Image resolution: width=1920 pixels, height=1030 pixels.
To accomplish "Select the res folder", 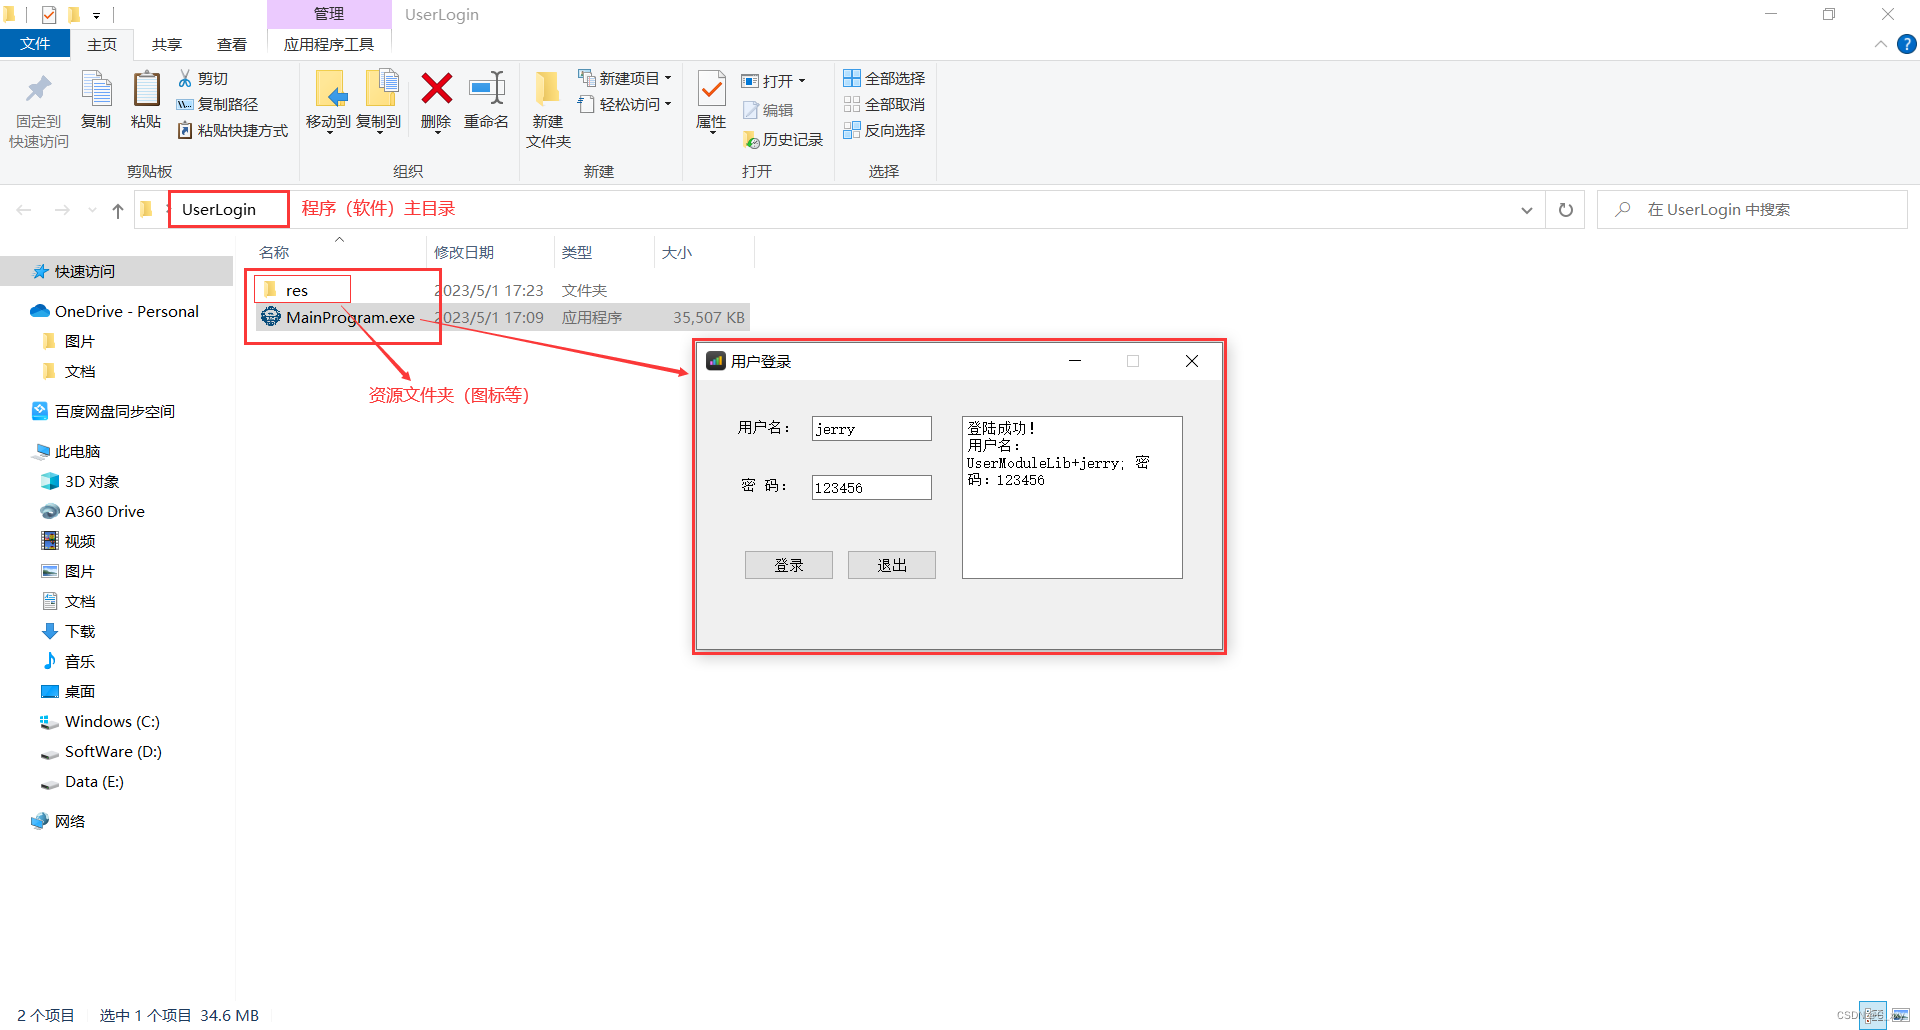I will 297,291.
